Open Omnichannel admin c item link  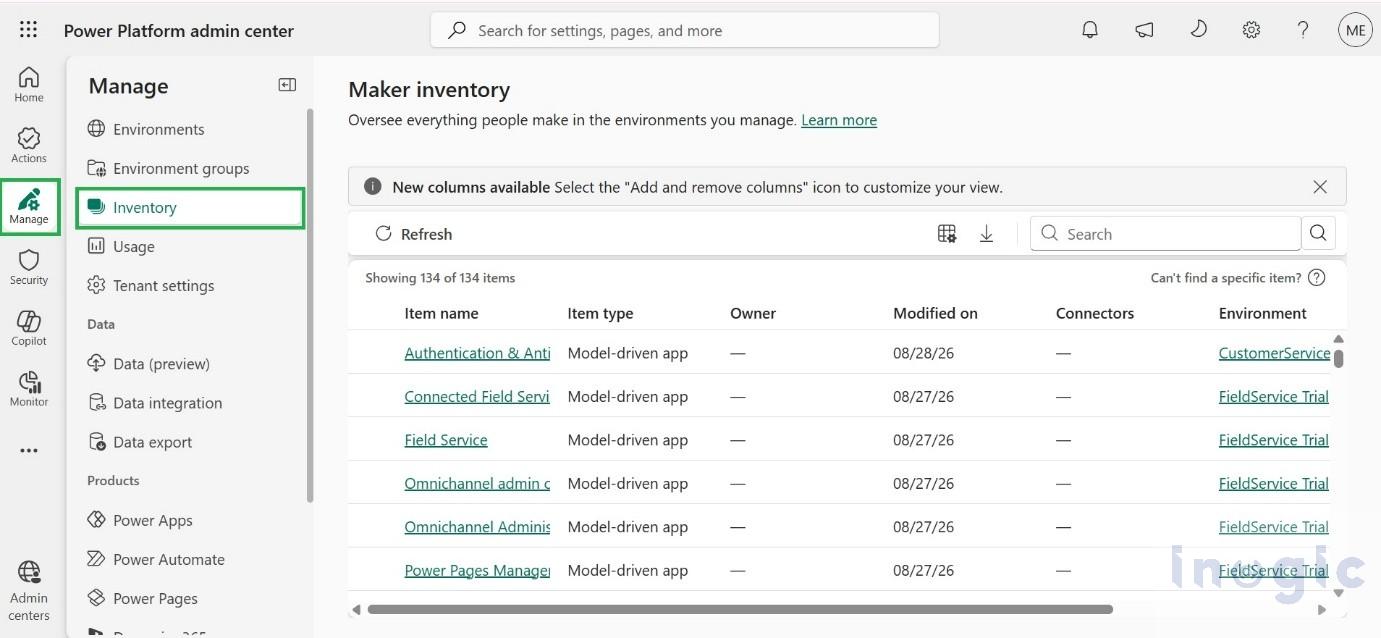point(477,483)
